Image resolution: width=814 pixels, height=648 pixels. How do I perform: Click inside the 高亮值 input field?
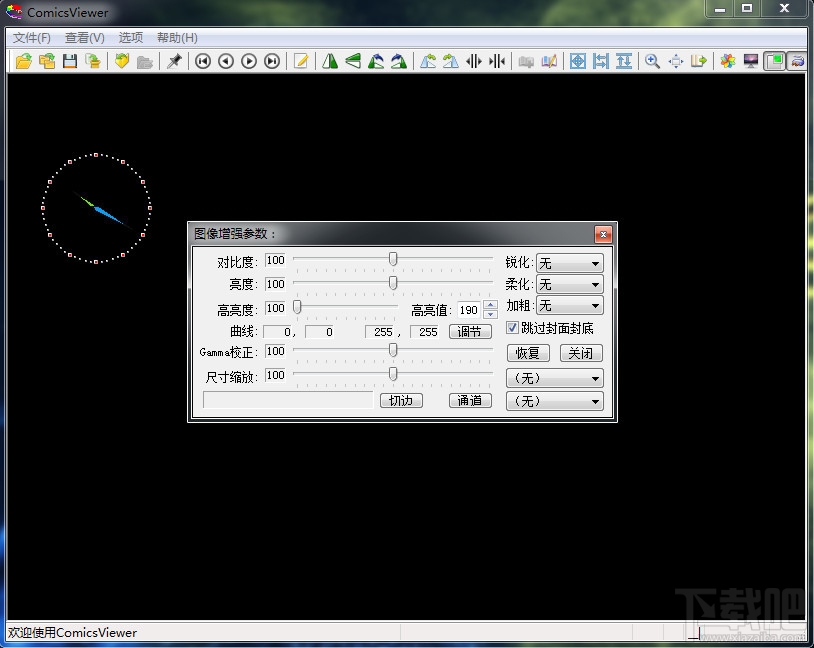coord(467,309)
